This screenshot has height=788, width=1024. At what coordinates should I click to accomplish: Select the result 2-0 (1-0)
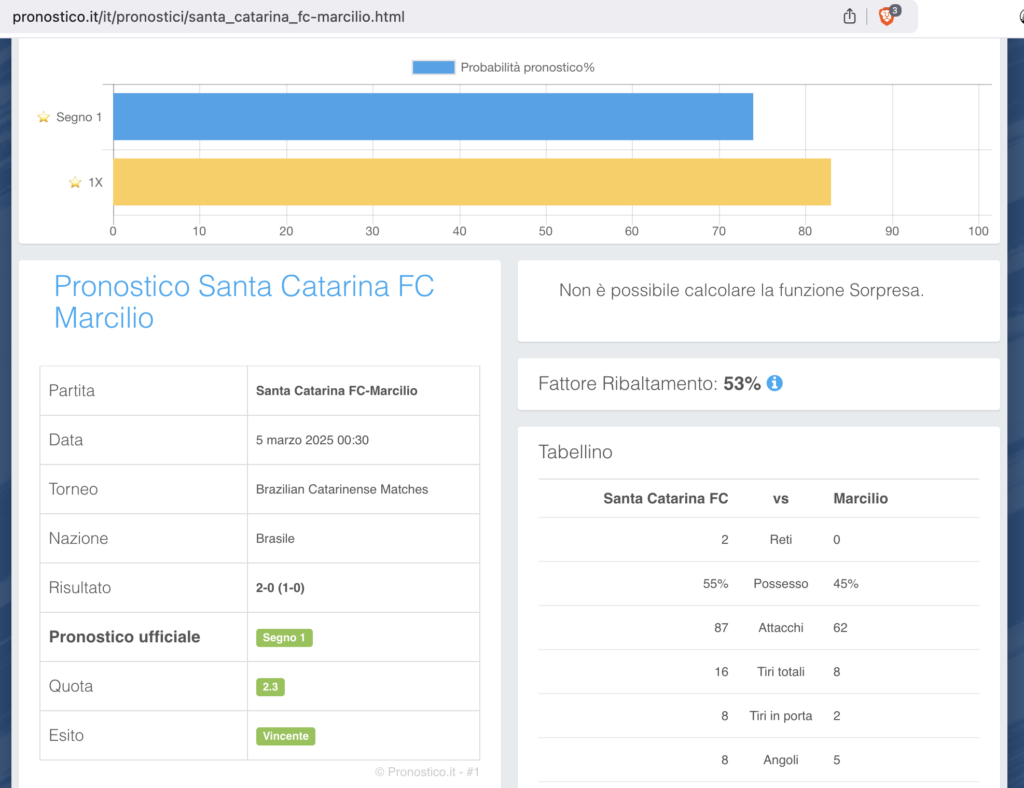coord(280,588)
